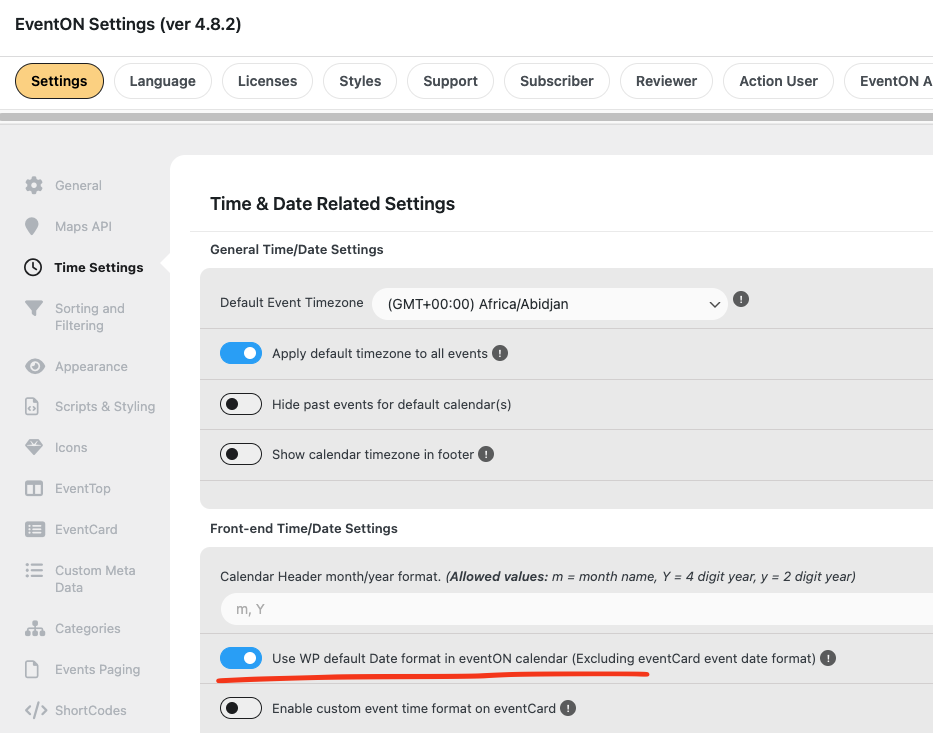This screenshot has height=733, width=933.
Task: Click info icon after Use WP default Date format
Action: tap(828, 658)
